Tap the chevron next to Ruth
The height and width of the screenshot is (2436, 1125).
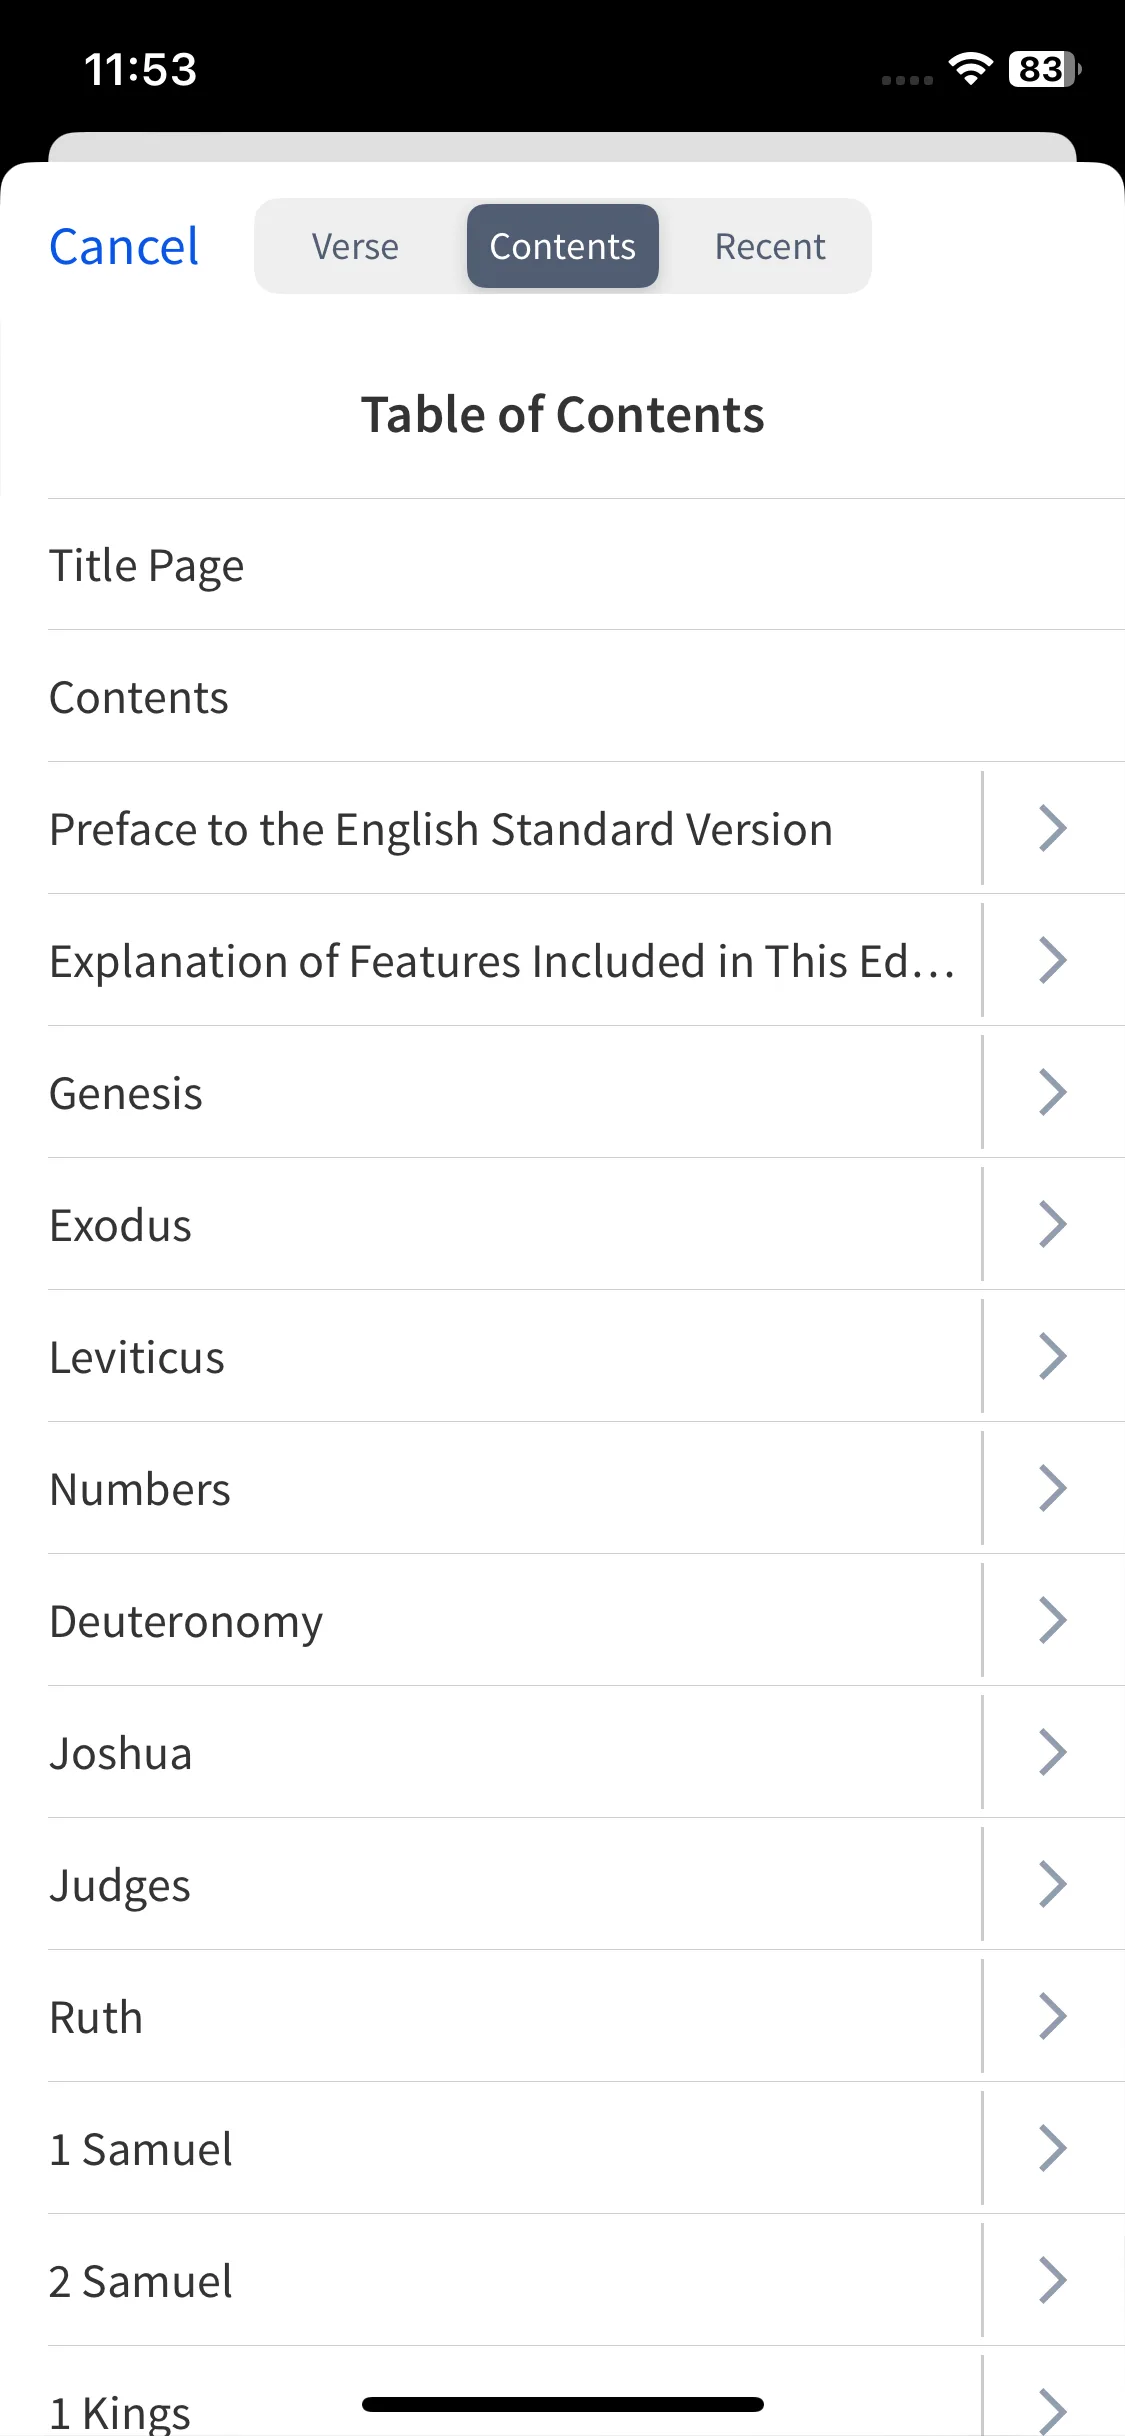coord(1053,2016)
